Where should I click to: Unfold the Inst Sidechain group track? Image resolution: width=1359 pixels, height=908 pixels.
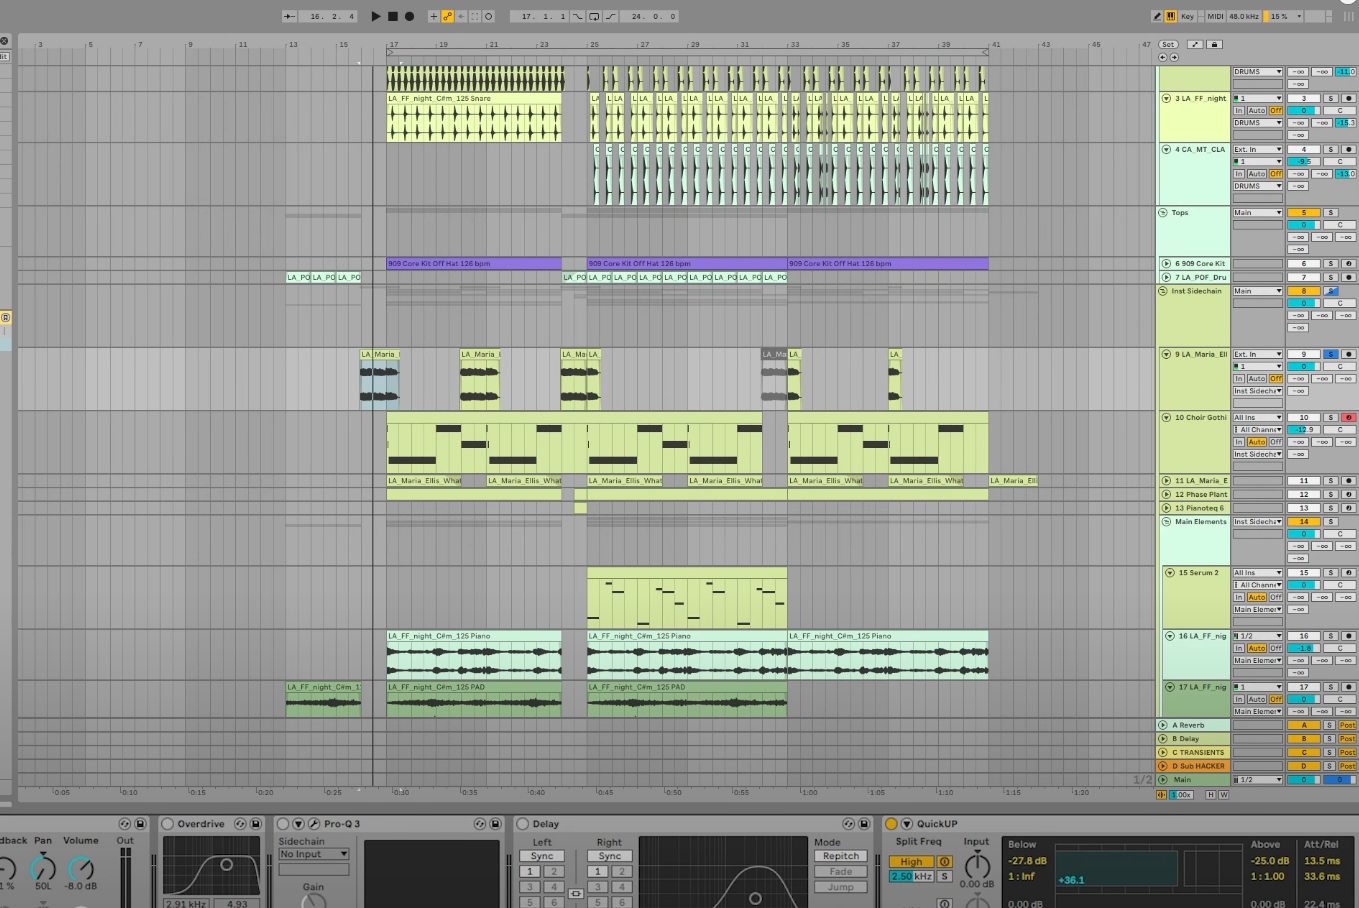[x=1163, y=291]
